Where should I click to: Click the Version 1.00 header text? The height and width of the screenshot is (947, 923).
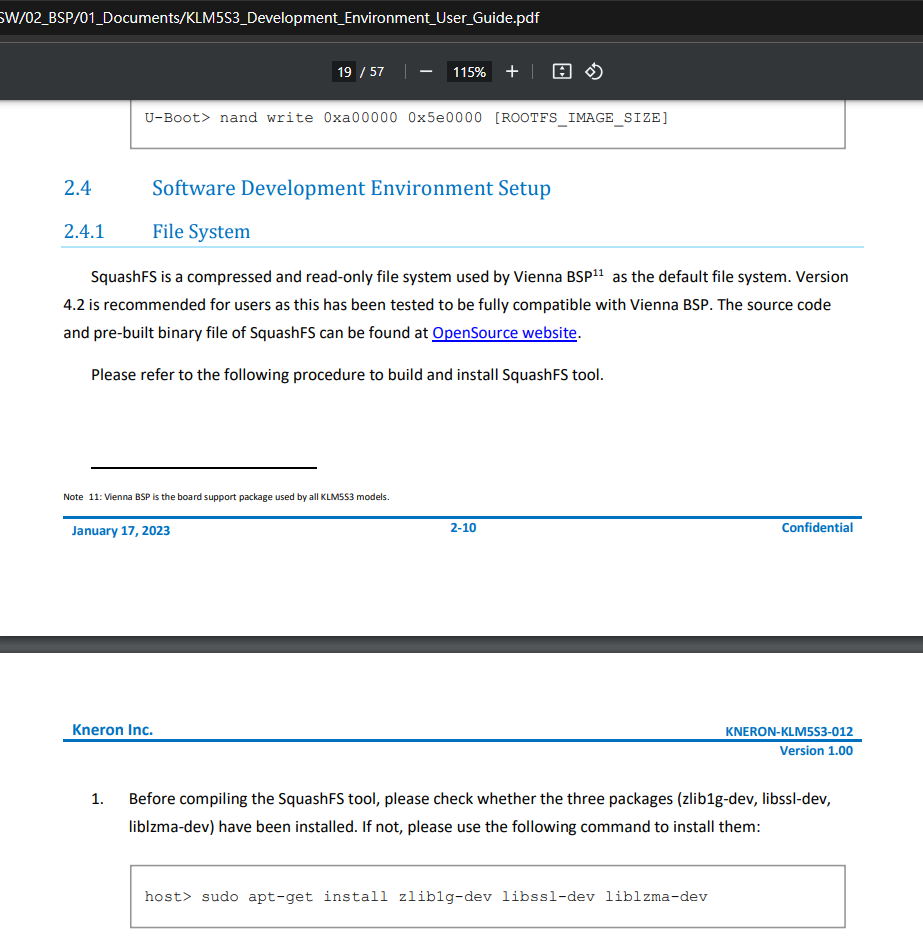(x=816, y=751)
